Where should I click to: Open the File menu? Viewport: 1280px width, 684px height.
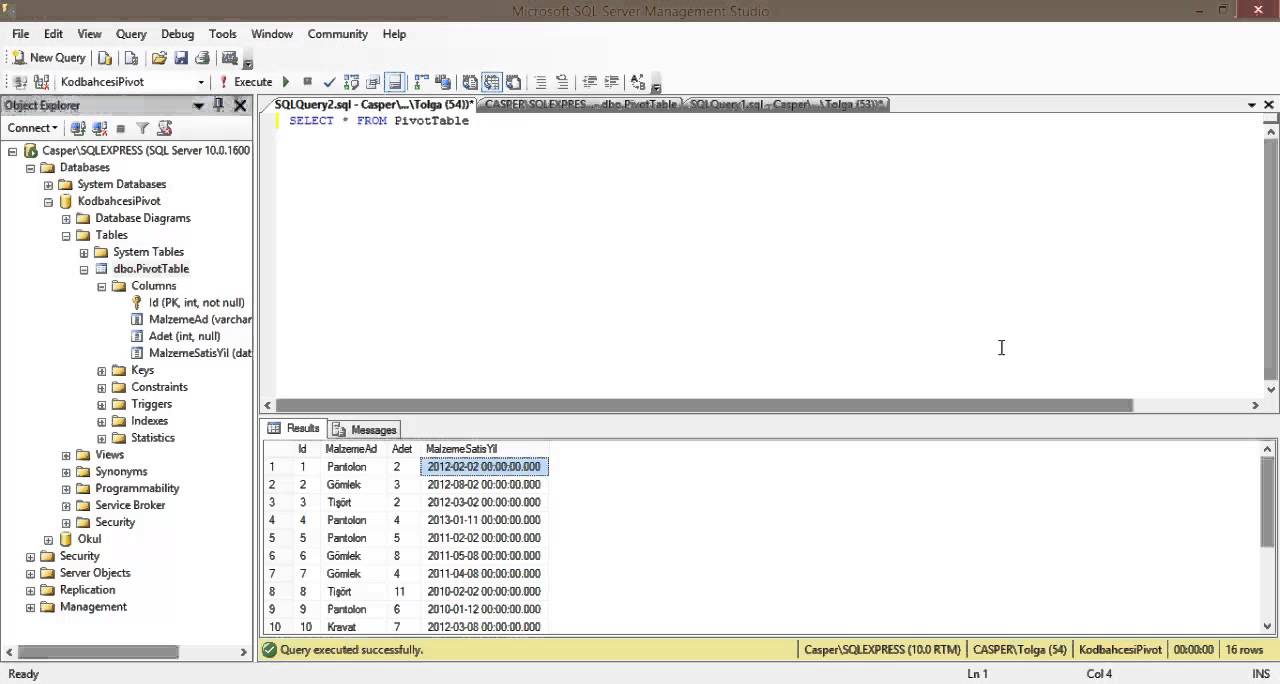pos(20,34)
